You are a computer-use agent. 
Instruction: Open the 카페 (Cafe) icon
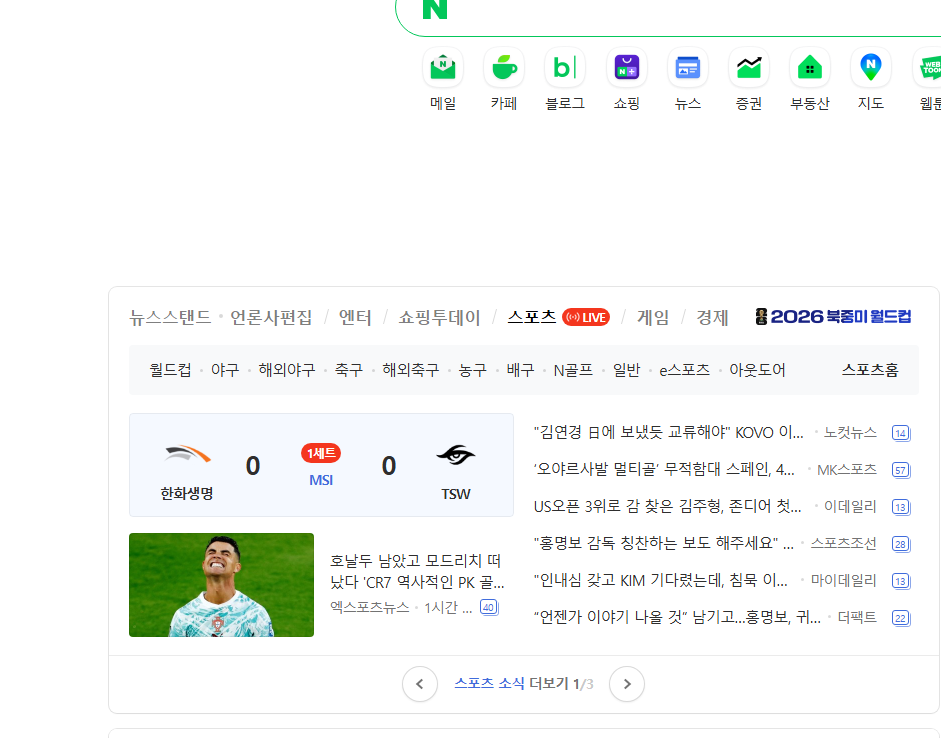pyautogui.click(x=504, y=68)
